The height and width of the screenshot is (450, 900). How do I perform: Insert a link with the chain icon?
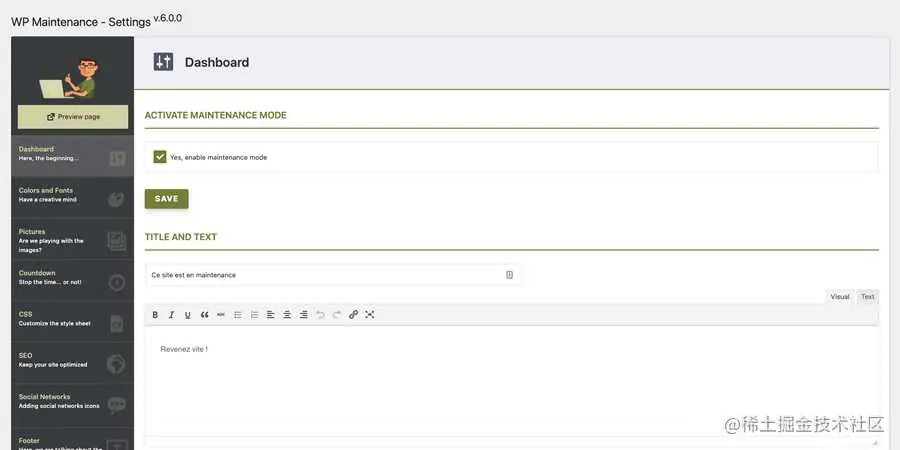tap(354, 315)
